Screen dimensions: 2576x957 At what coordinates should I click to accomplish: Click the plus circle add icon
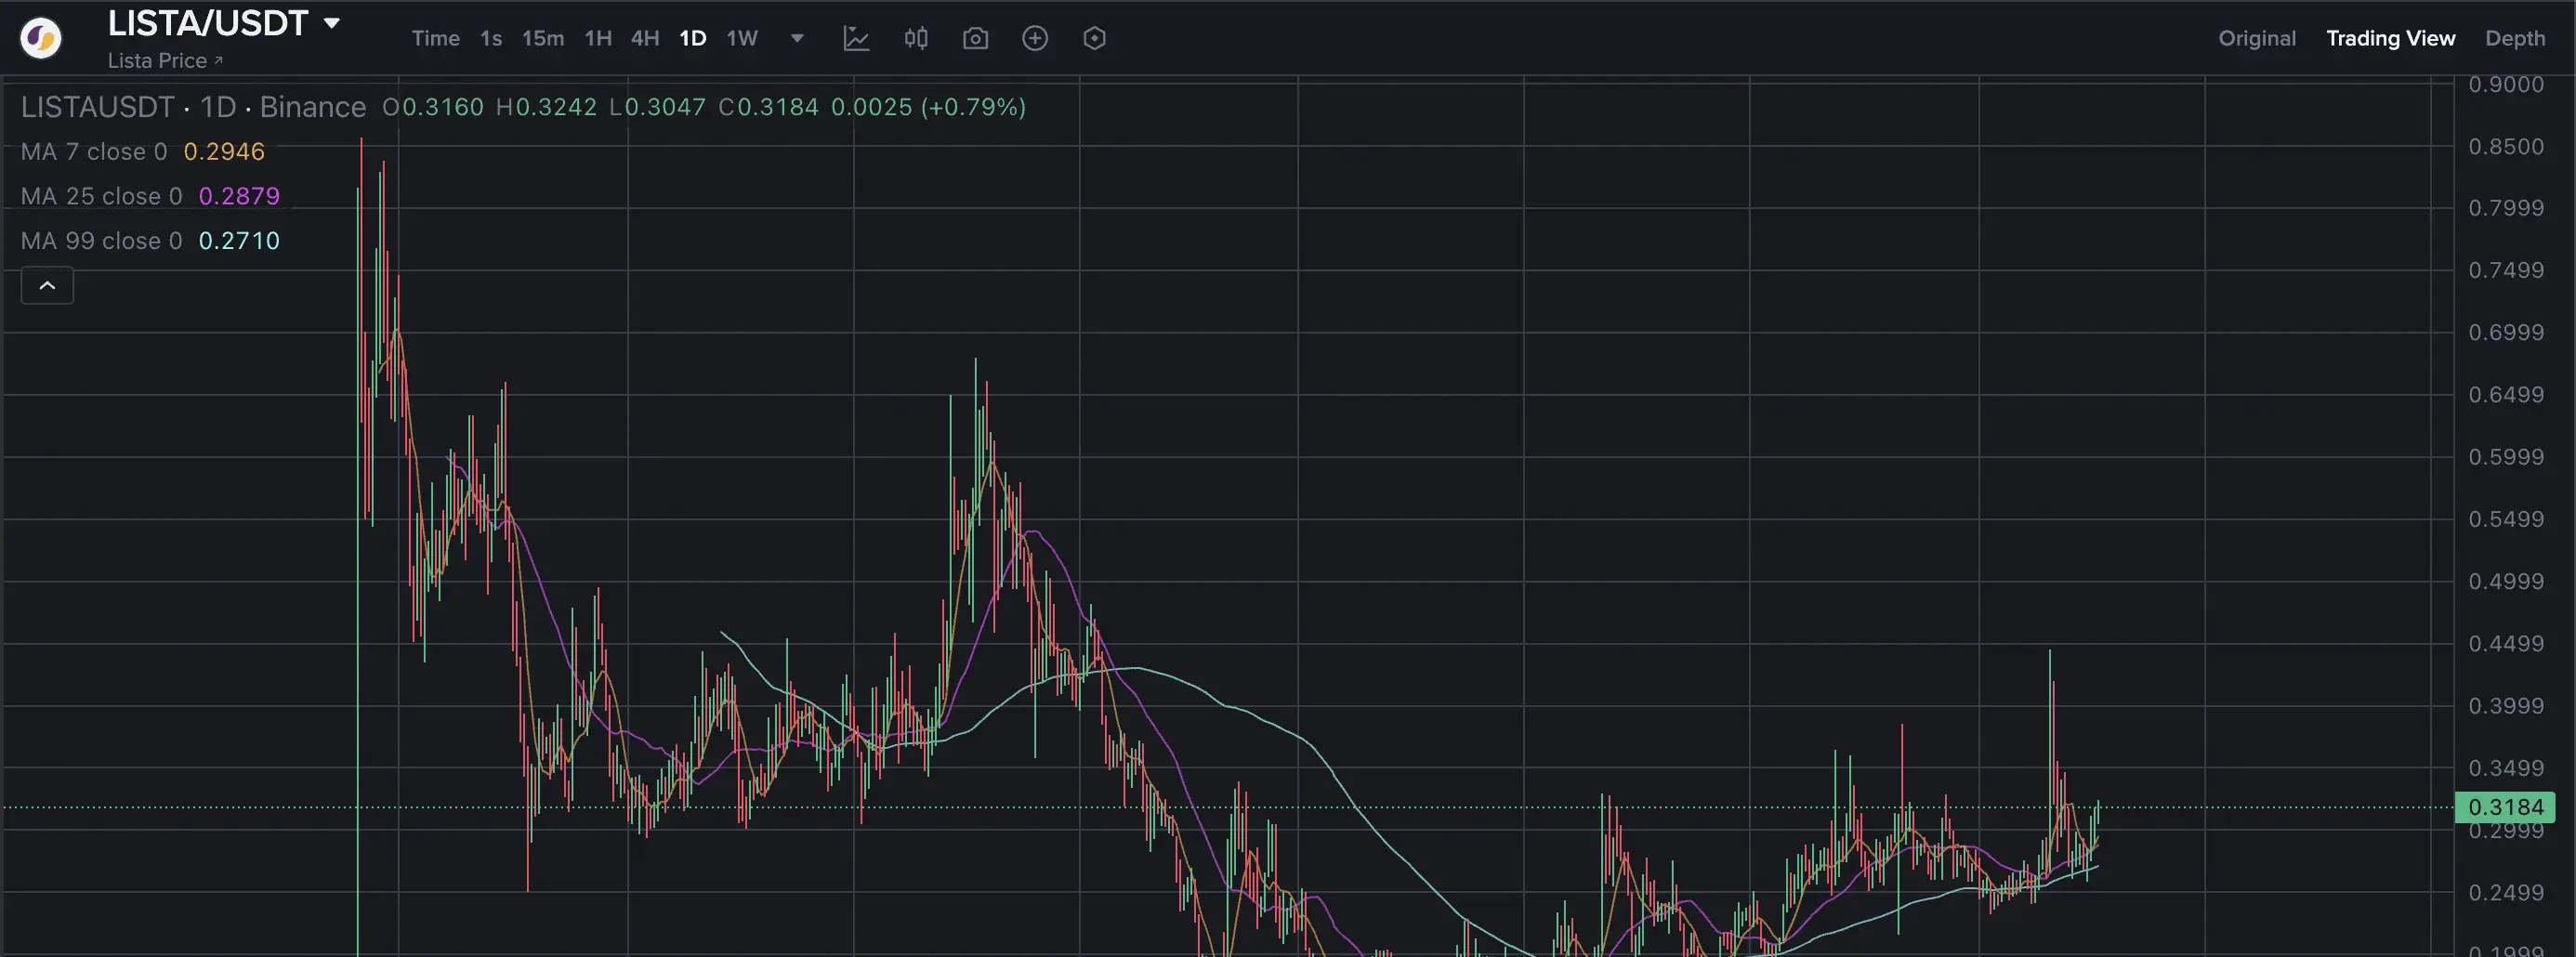click(1035, 38)
